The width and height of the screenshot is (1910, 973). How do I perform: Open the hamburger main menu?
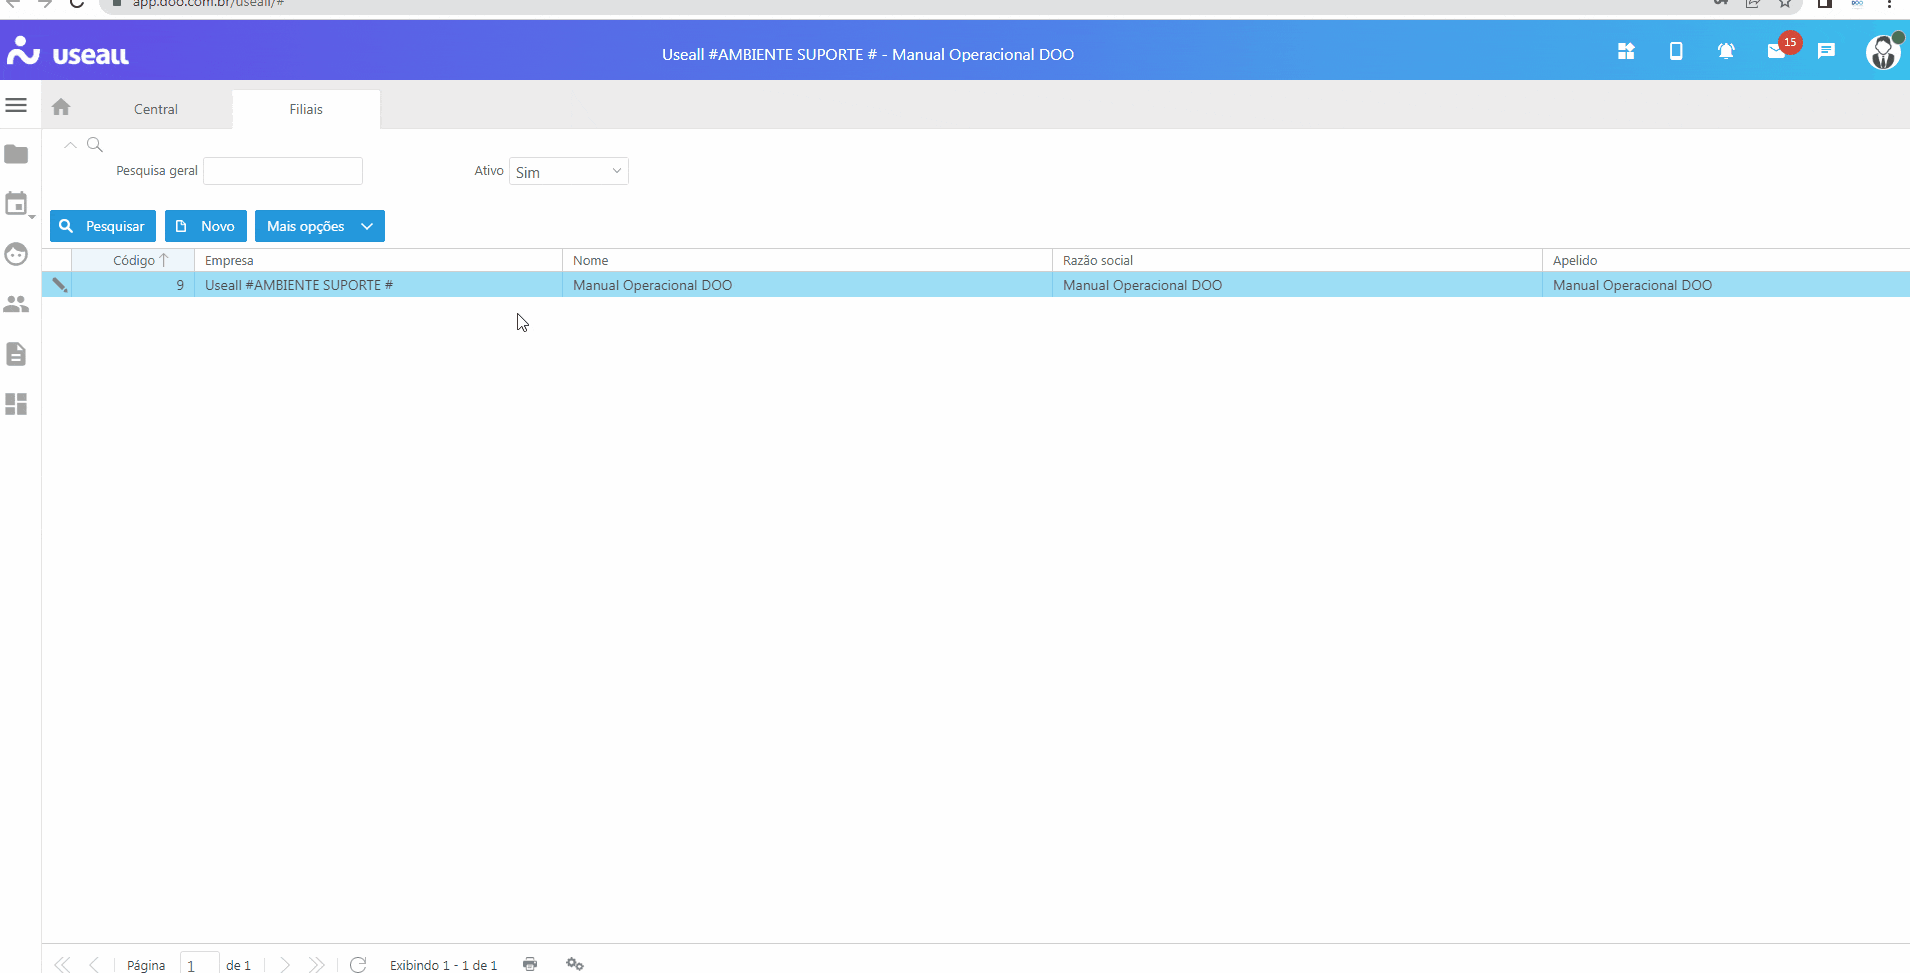(16, 105)
